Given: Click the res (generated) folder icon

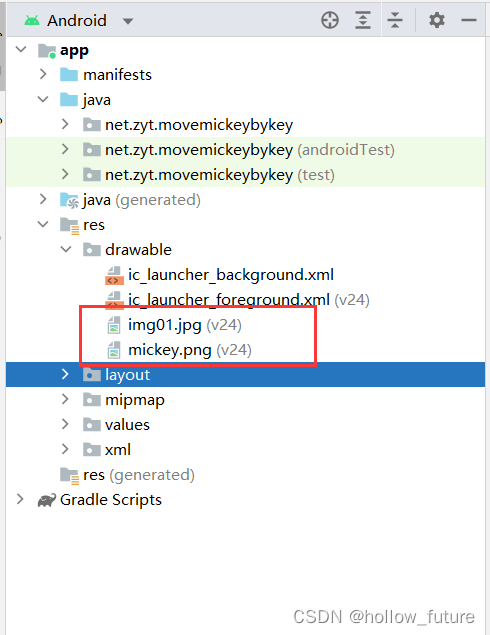Looking at the screenshot, I should point(69,476).
